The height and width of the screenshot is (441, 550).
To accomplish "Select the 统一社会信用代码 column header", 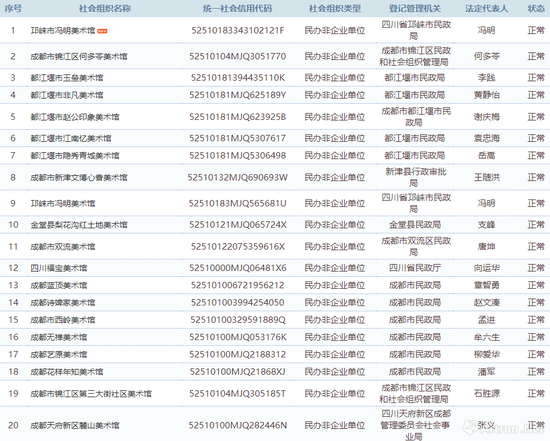I will coord(237,8).
